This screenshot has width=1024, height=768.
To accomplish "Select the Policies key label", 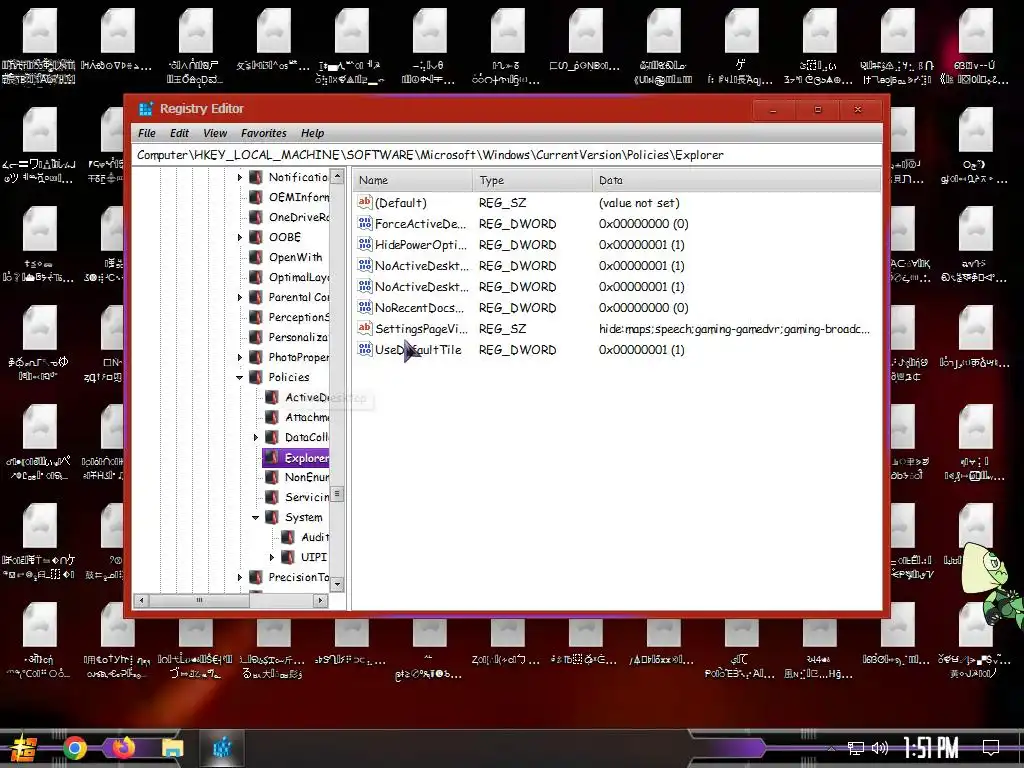I will coord(289,377).
